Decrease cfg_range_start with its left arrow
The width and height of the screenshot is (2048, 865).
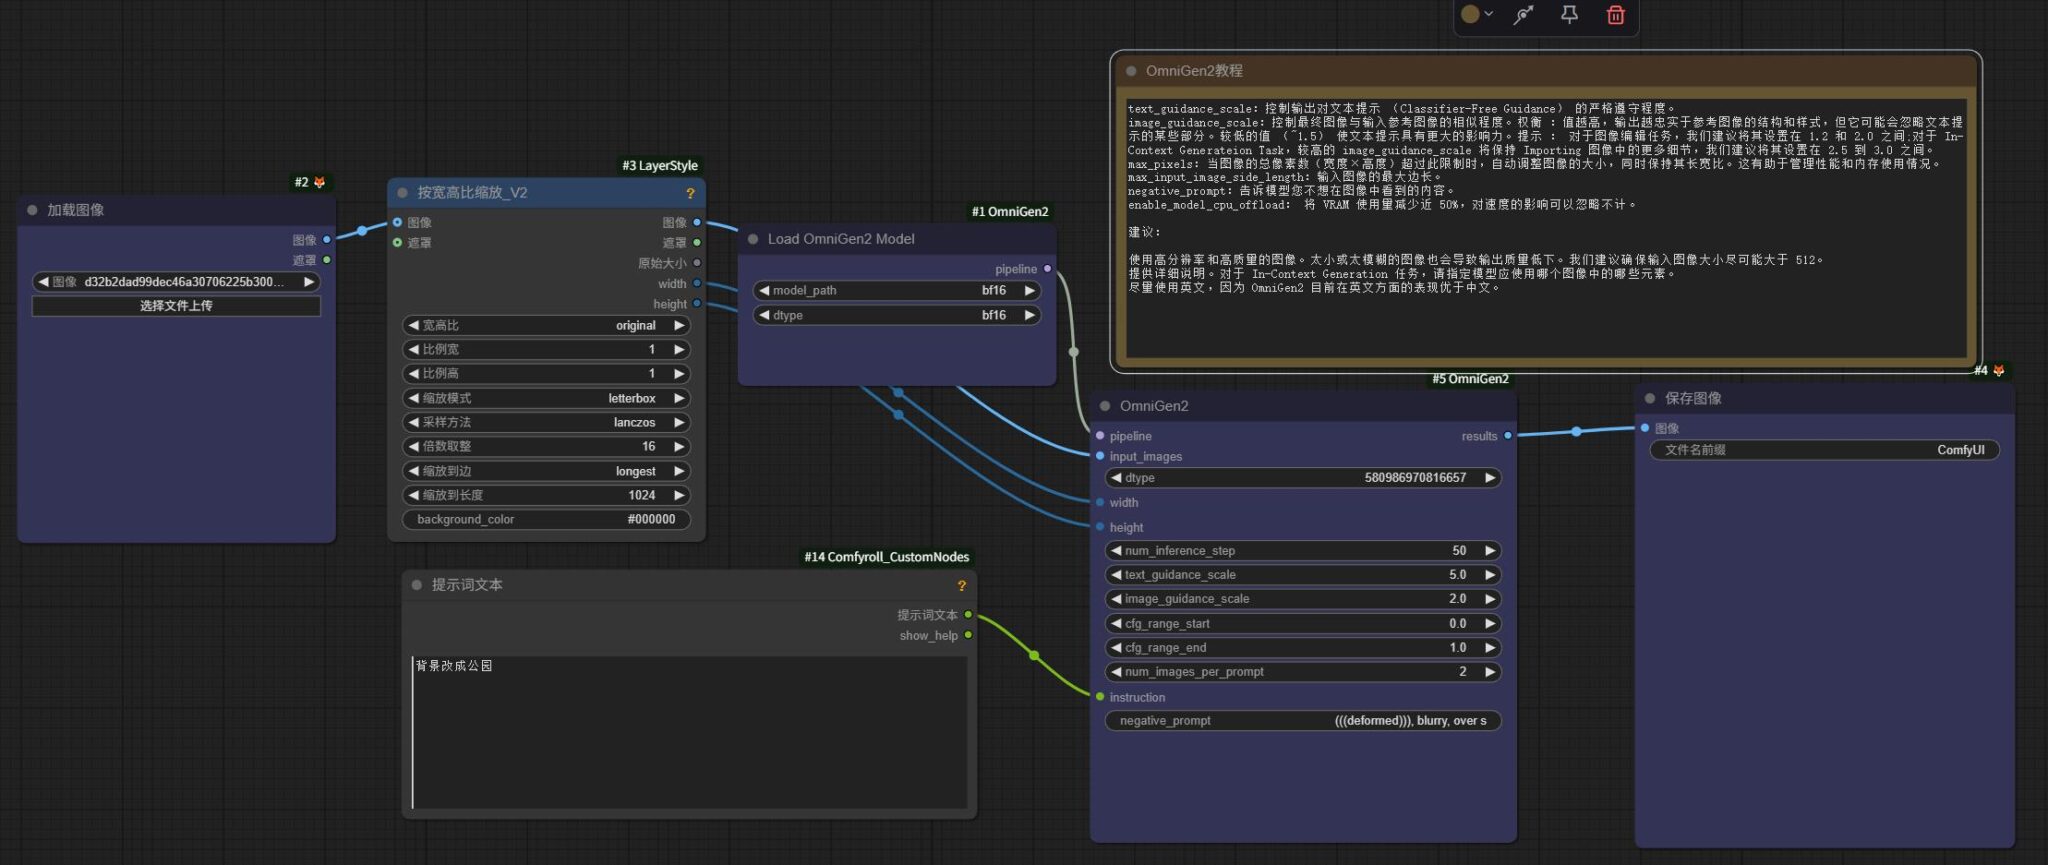pyautogui.click(x=1116, y=623)
